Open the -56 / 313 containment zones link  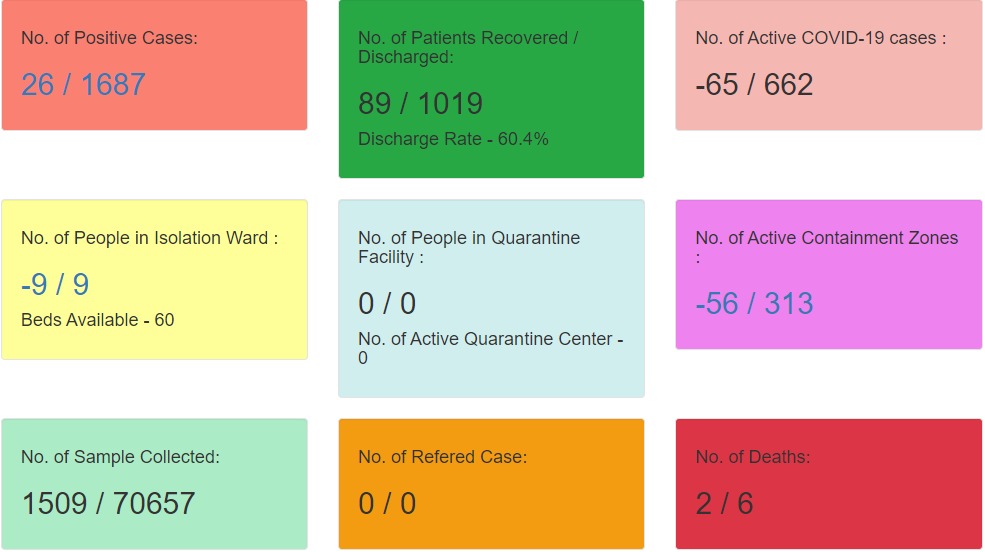(x=754, y=304)
